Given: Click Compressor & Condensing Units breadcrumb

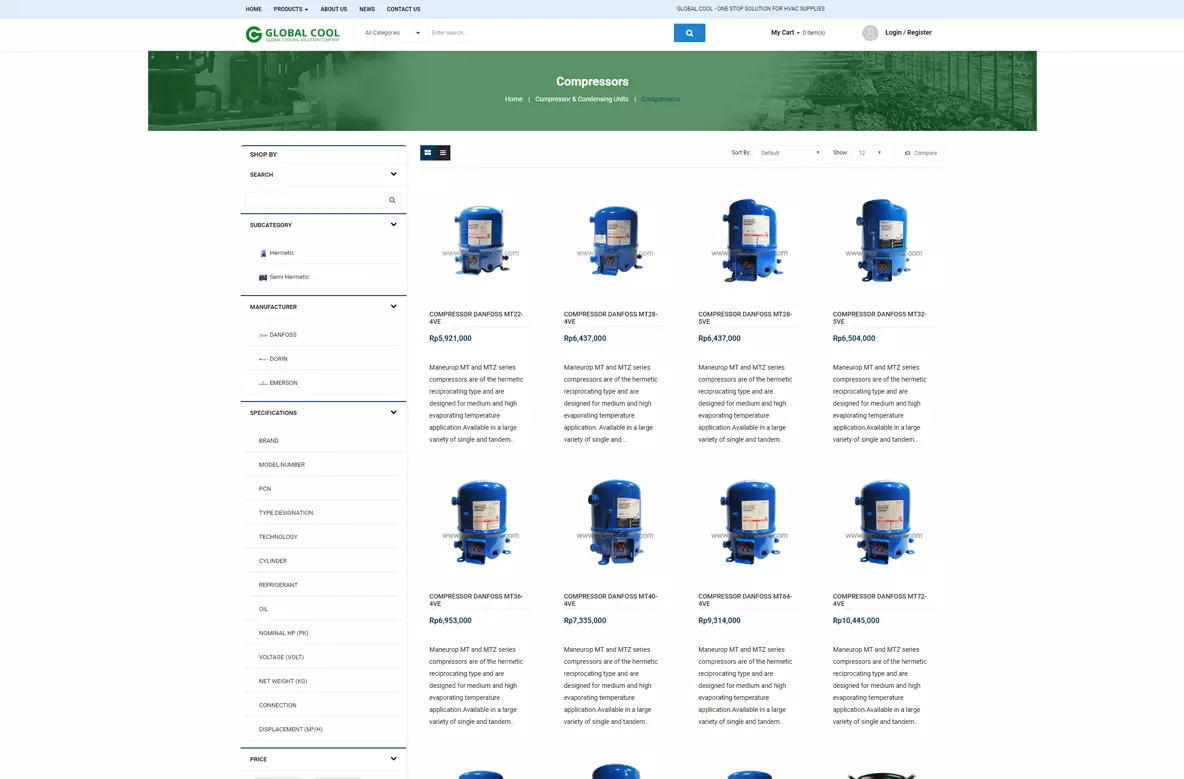Looking at the screenshot, I should (581, 100).
